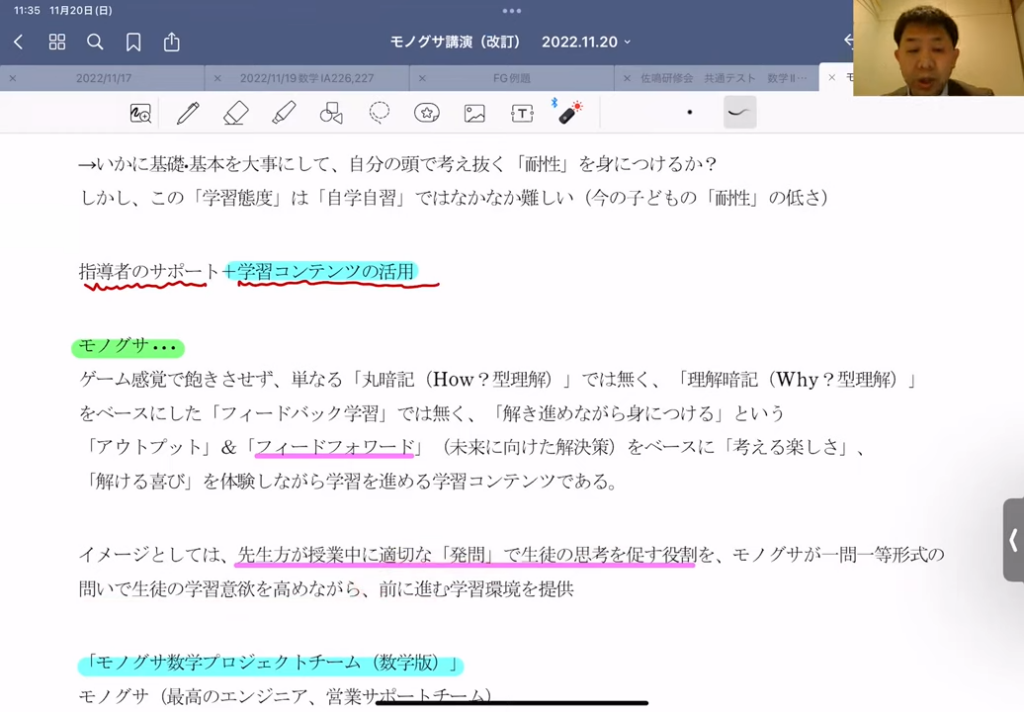Viewport: 1024px width, 712px height.
Task: Select the Shapes tool
Action: 331,113
